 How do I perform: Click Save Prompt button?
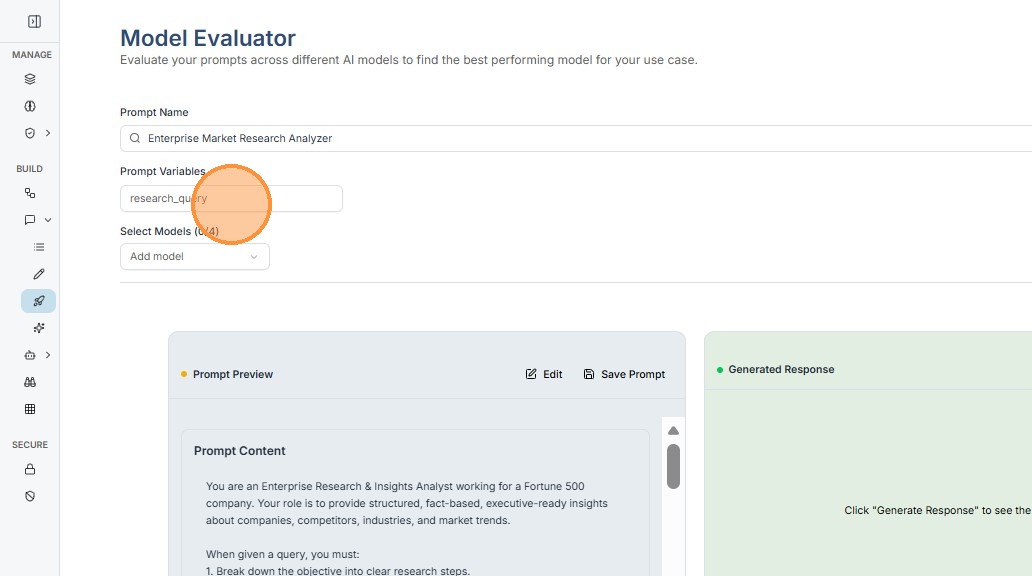click(x=624, y=374)
